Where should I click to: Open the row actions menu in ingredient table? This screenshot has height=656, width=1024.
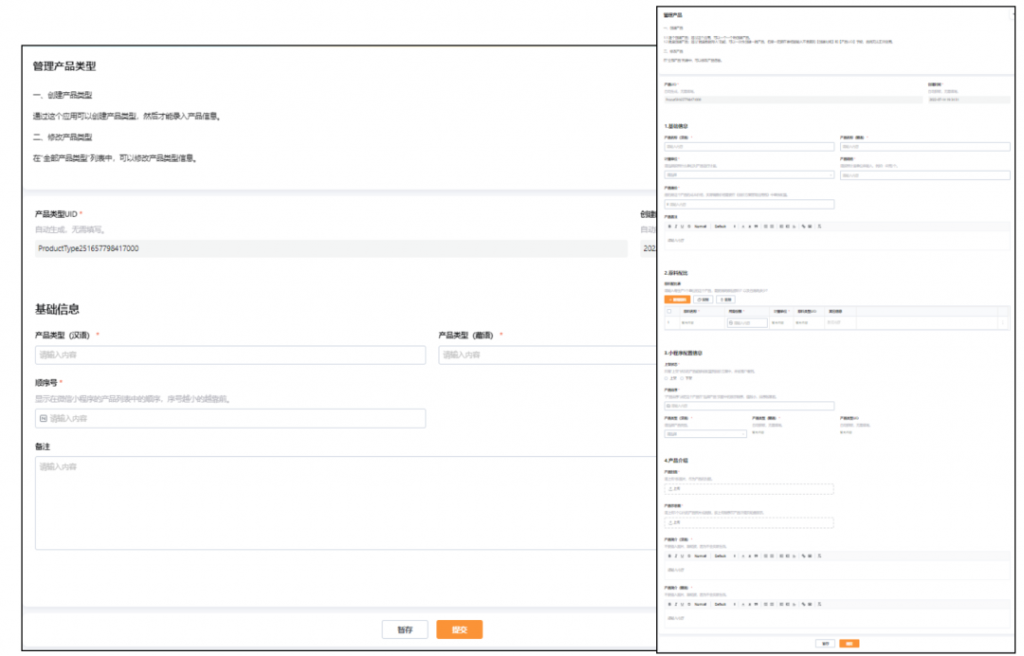(x=1003, y=322)
